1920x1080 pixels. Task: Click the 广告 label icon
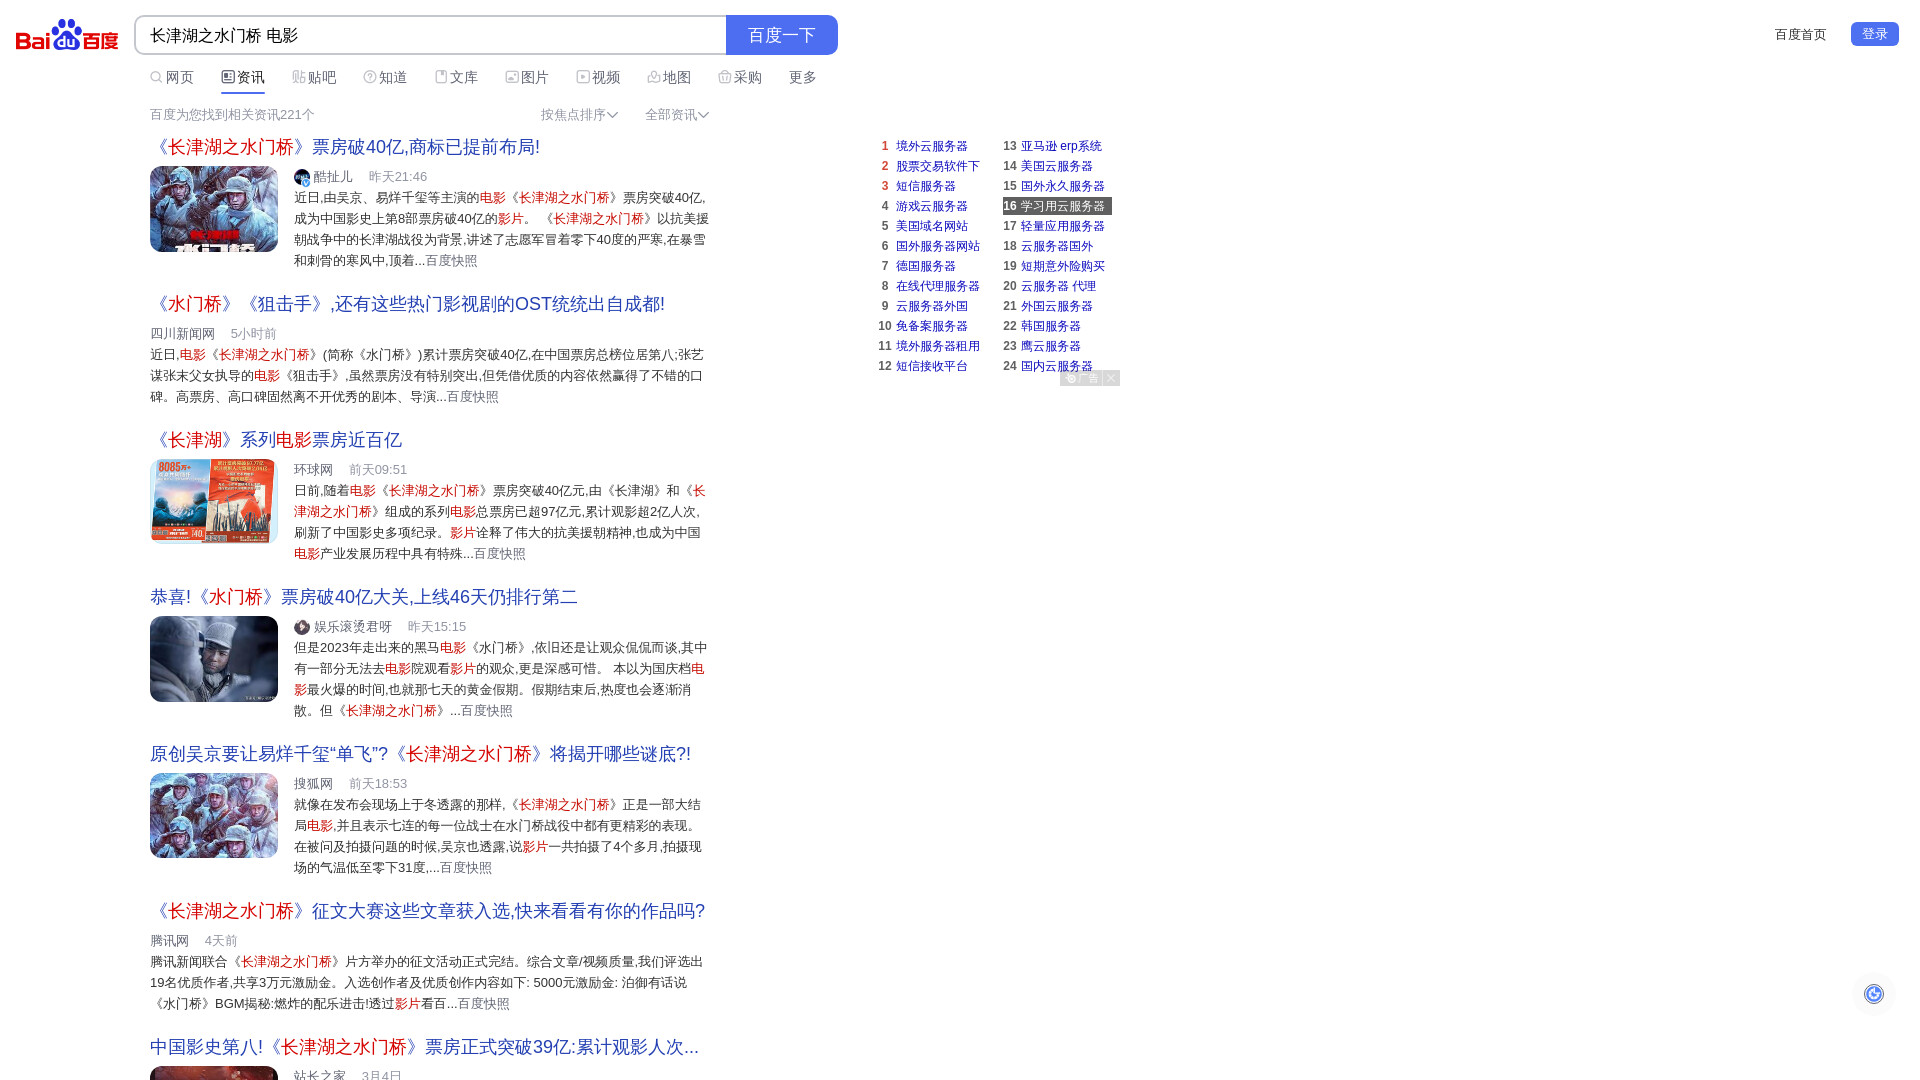pos(1082,378)
